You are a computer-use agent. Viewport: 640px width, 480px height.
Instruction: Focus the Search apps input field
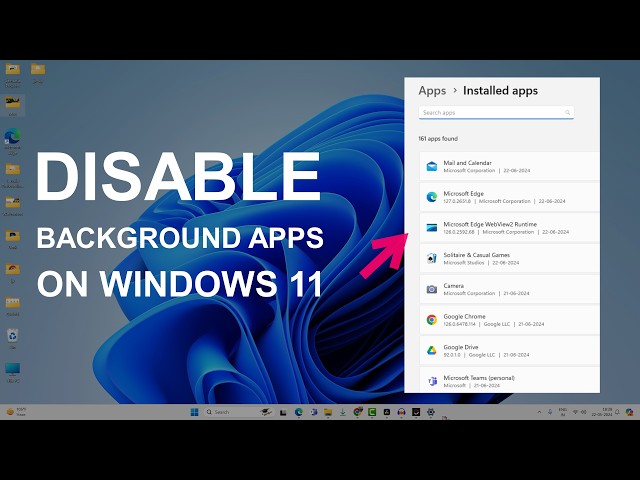coord(496,112)
